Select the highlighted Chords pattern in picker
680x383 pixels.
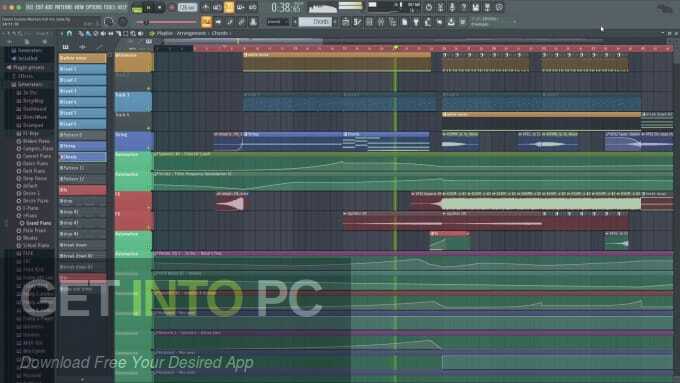82,157
